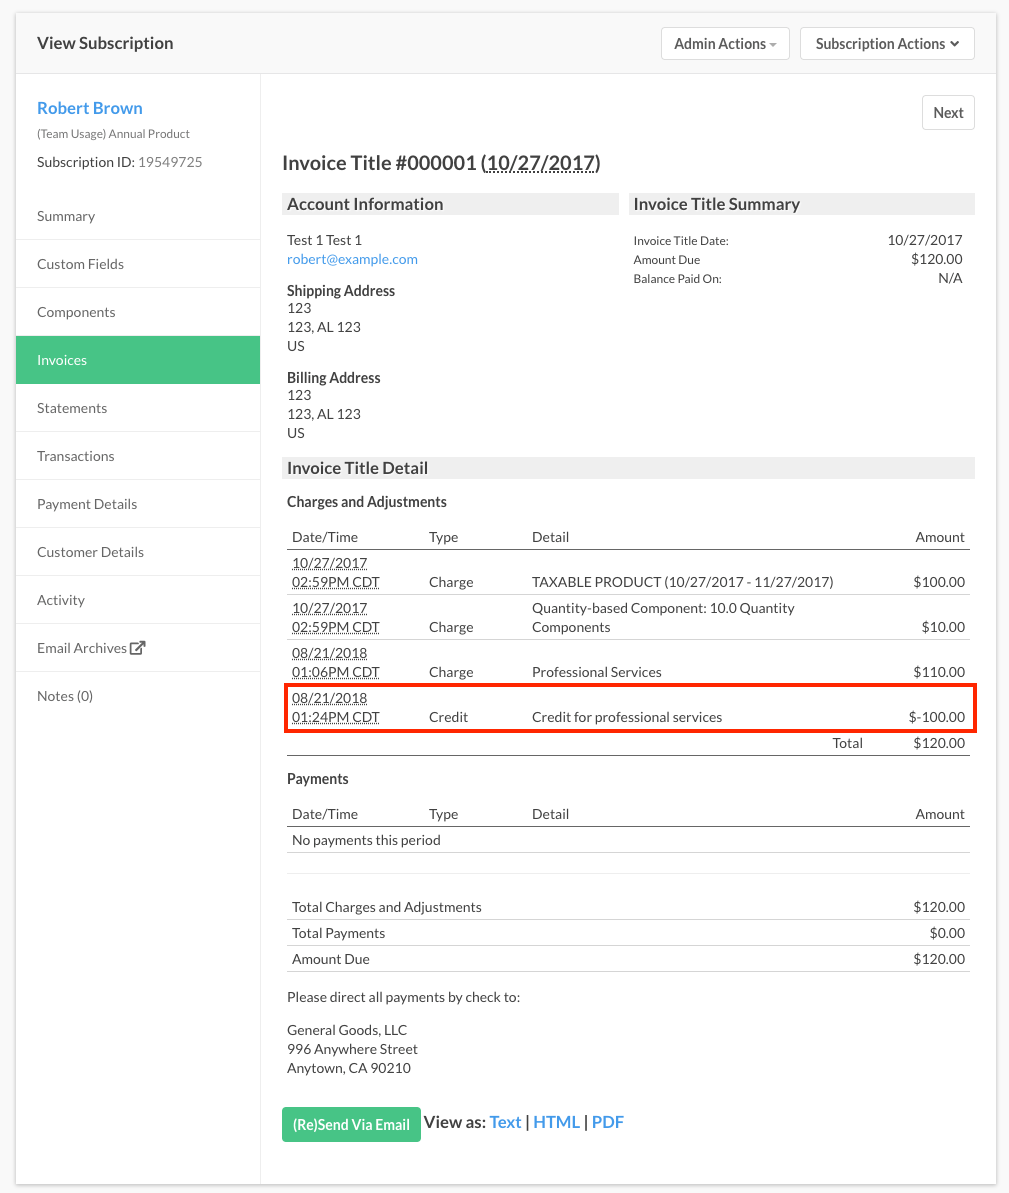The image size is (1009, 1193).
Task: Go to the Summary section
Action: click(138, 216)
